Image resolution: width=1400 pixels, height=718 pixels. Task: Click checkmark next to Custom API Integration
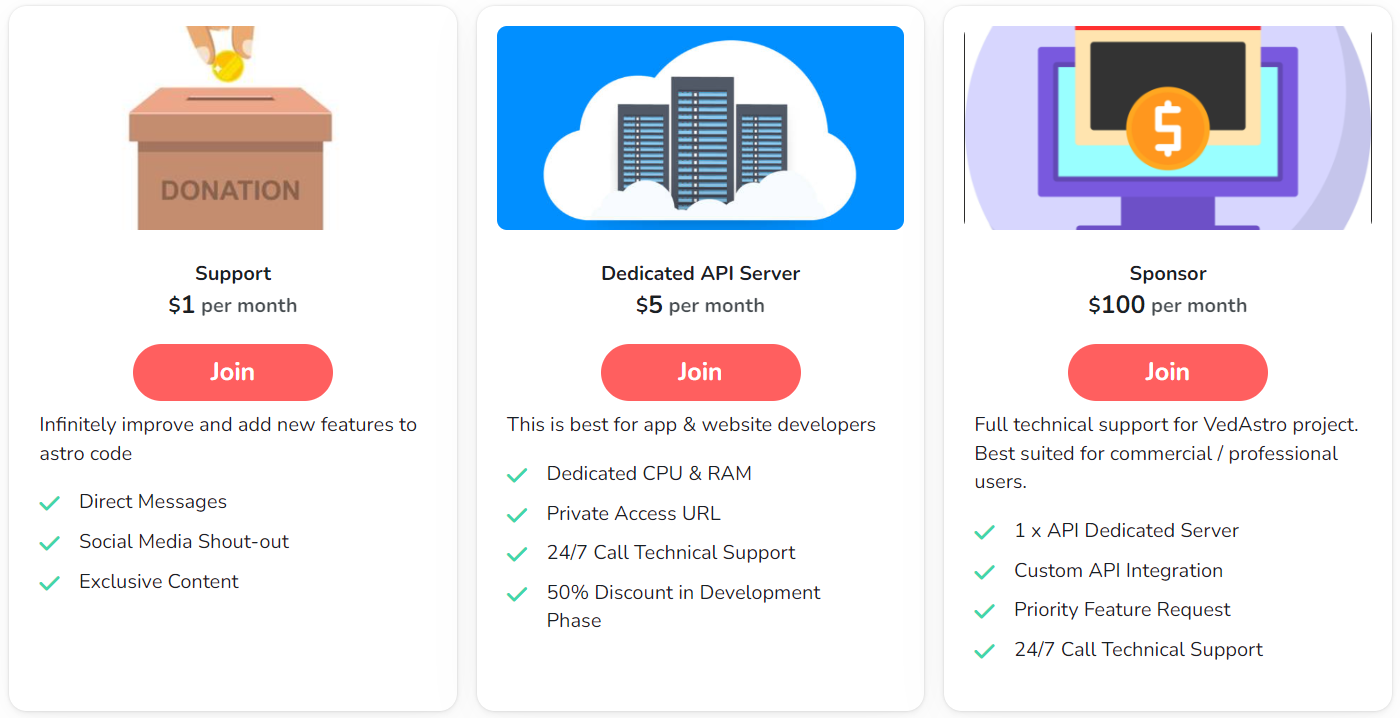click(x=985, y=572)
